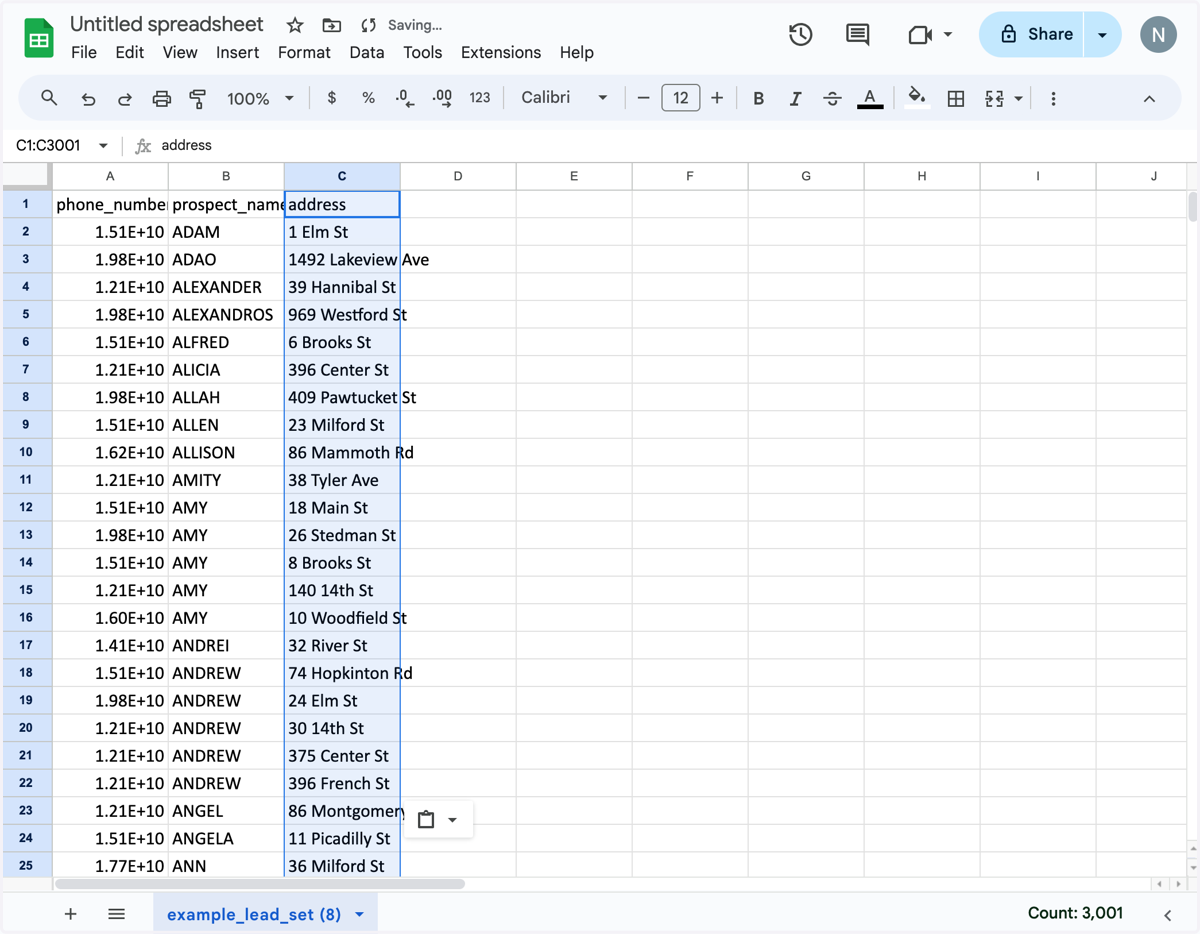
Task: Decrease font size with minus button
Action: click(x=643, y=98)
